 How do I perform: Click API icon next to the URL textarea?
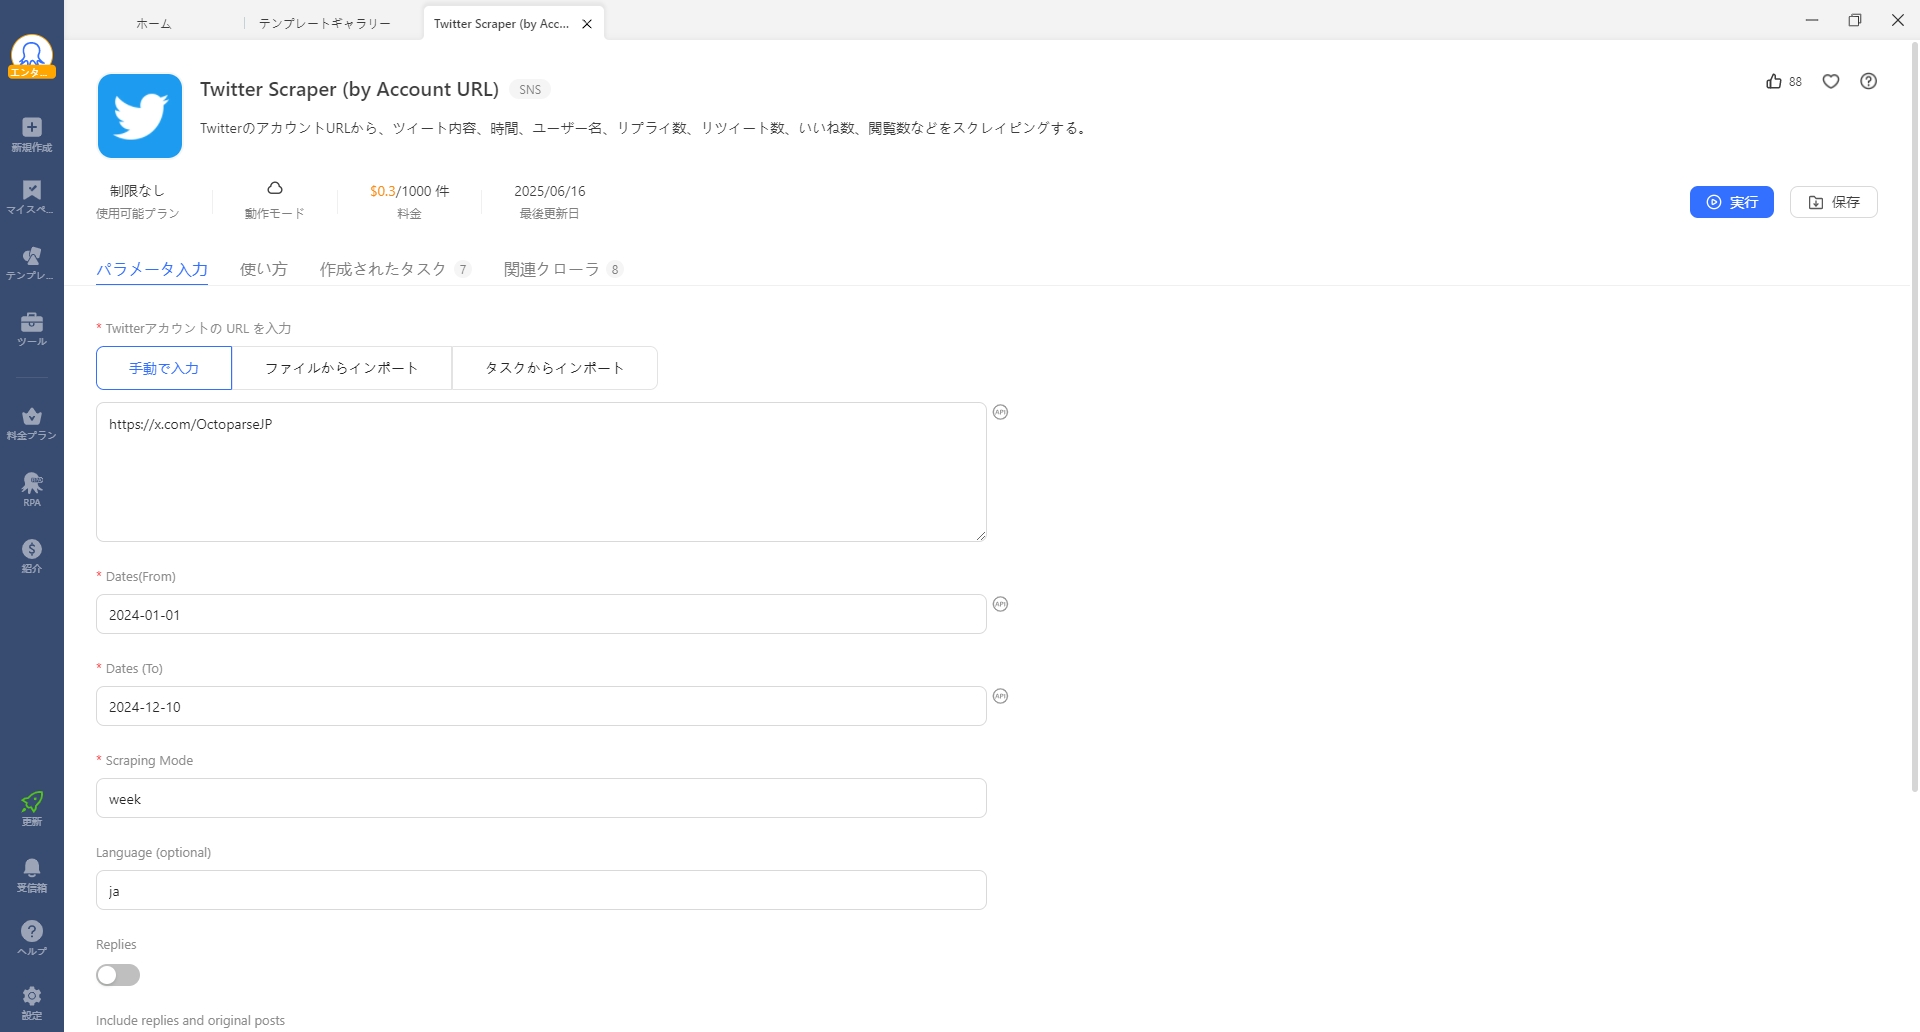[x=1001, y=412]
